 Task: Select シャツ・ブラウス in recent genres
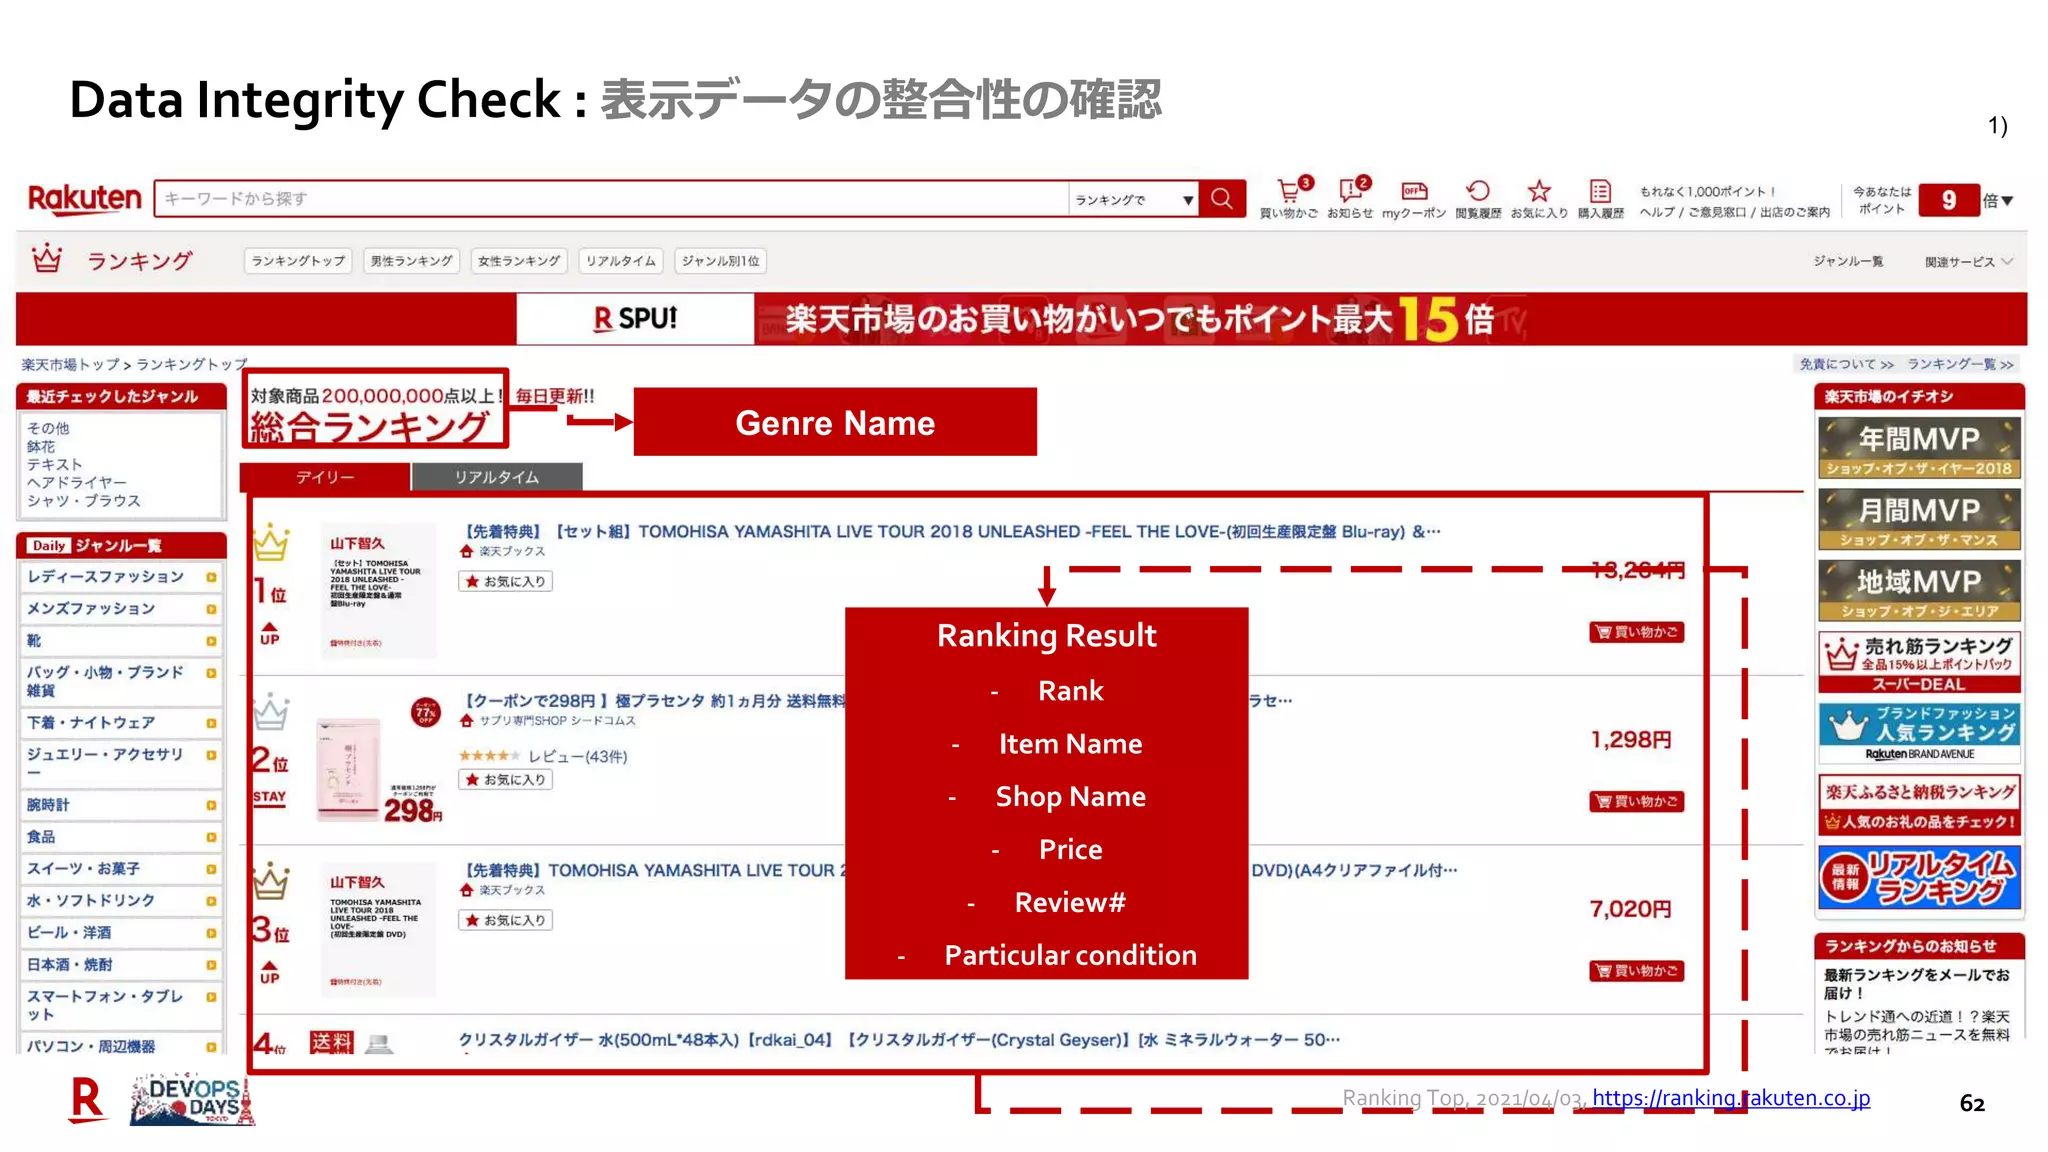click(84, 501)
